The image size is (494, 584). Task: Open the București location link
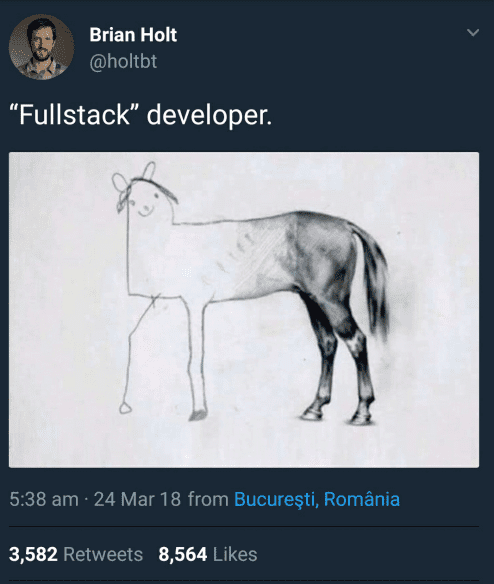tap(276, 499)
